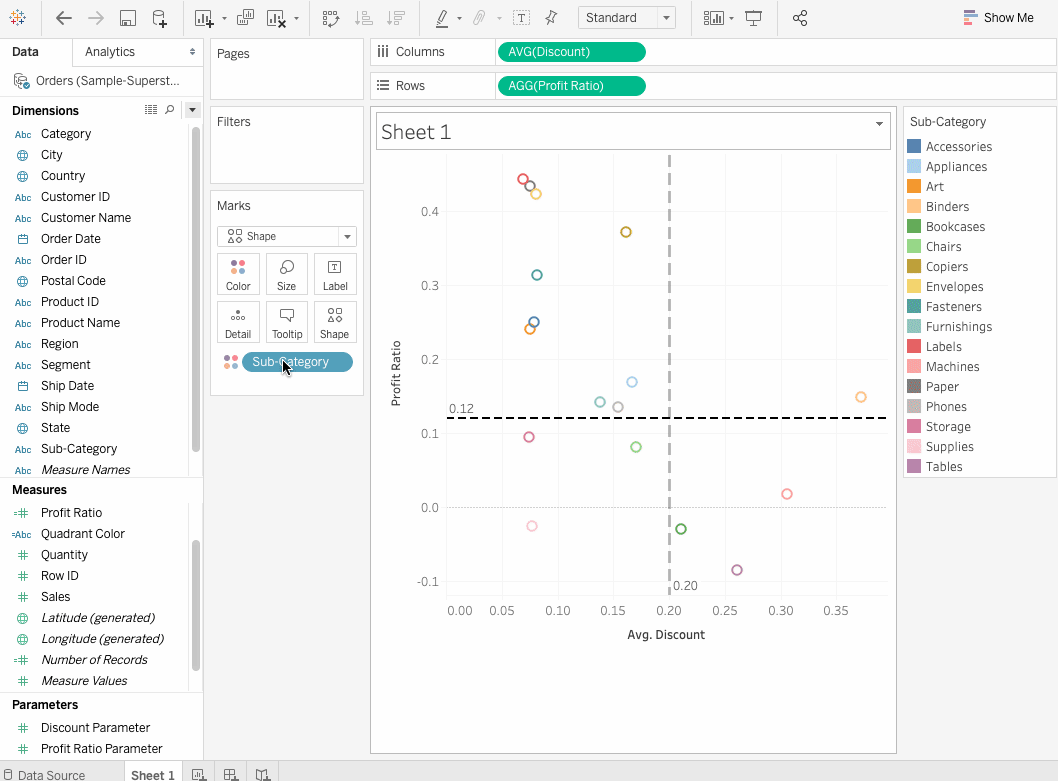
Task: Click the Tableau logo start icon
Action: pos(18,18)
